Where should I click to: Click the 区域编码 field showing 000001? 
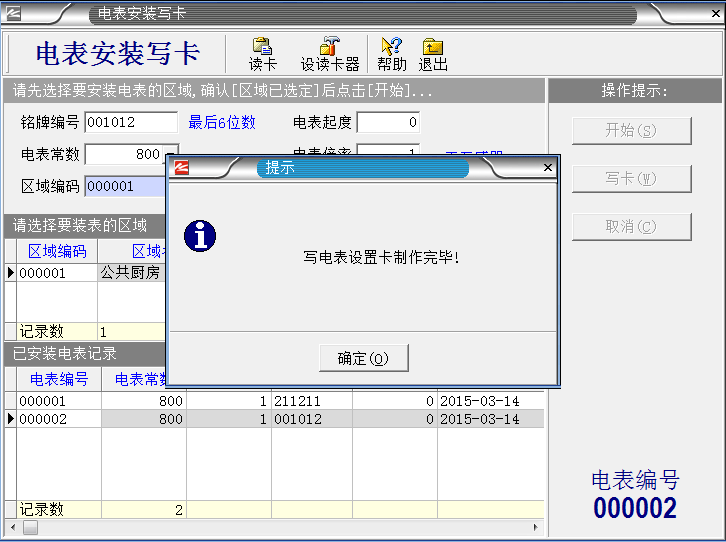123,187
